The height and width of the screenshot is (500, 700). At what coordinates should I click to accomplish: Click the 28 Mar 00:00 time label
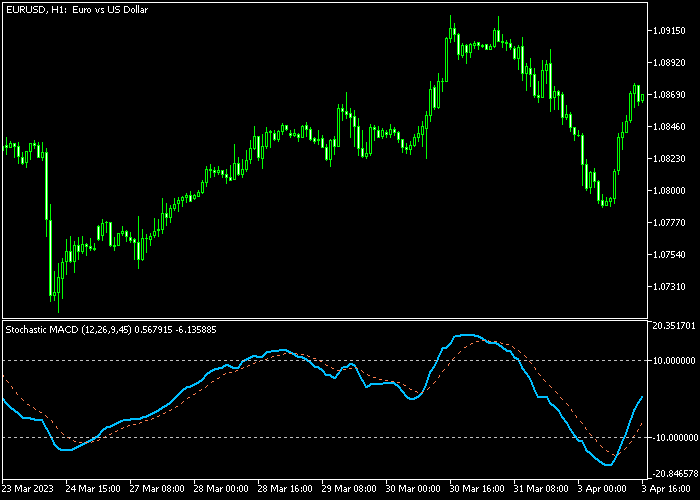221,488
